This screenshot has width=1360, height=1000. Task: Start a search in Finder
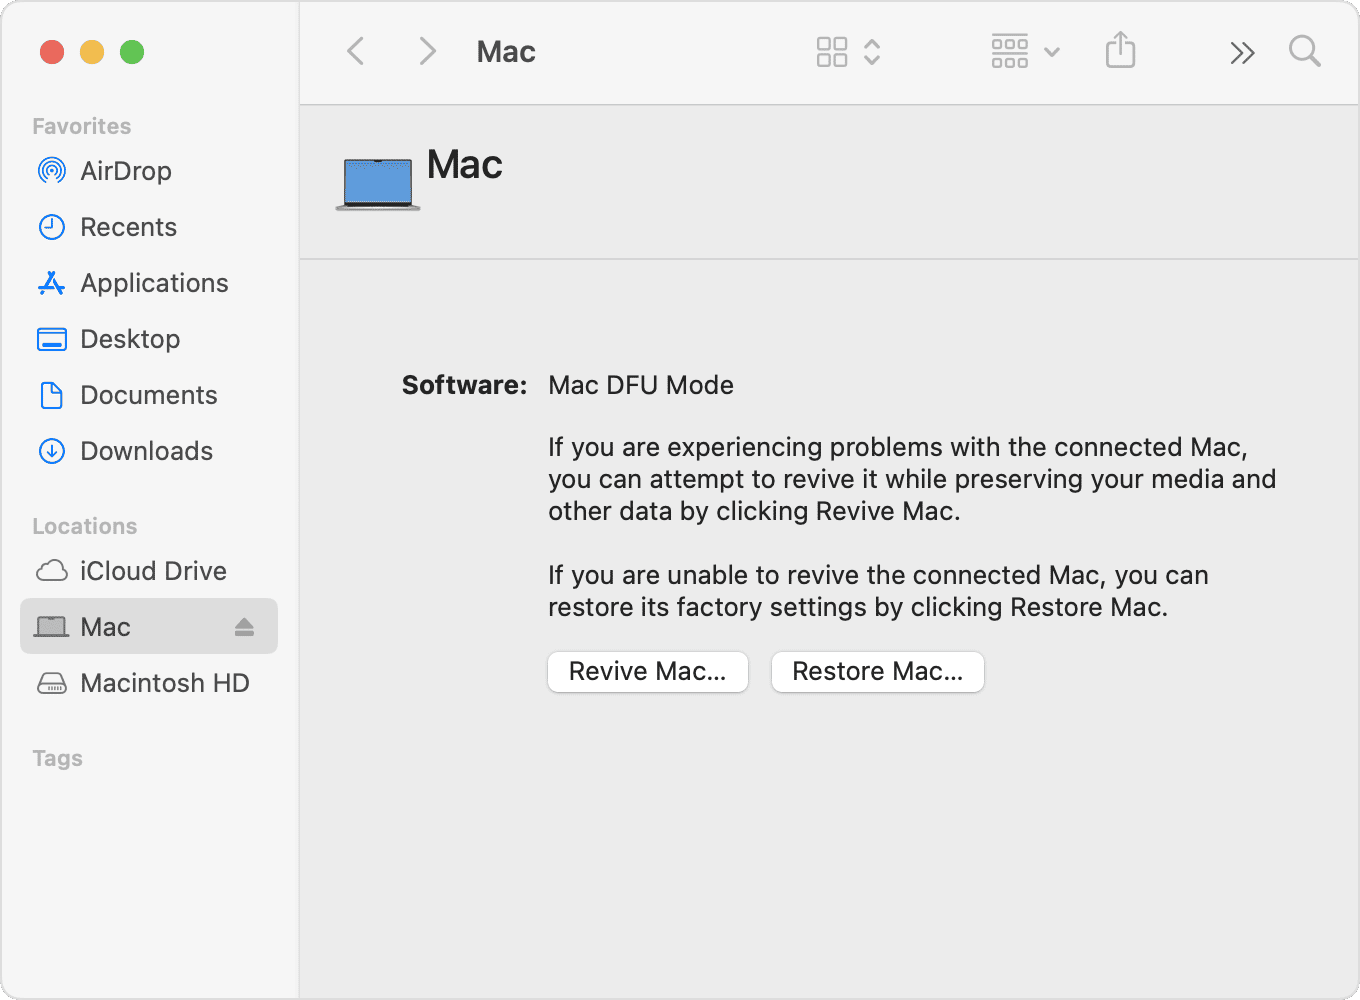click(x=1304, y=51)
